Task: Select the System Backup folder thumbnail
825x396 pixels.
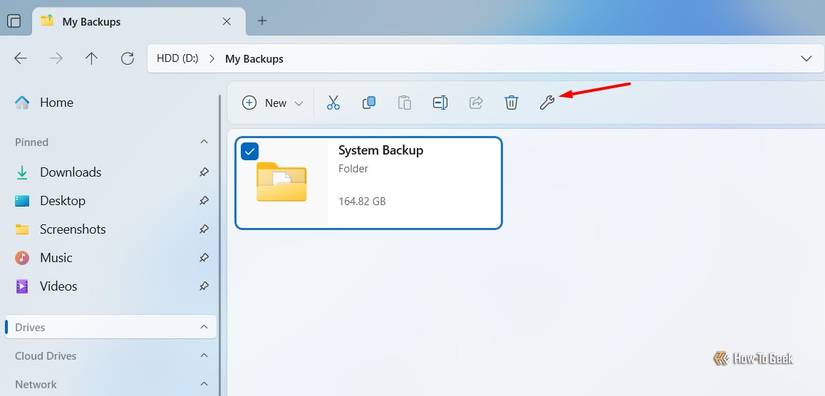Action: (x=281, y=182)
